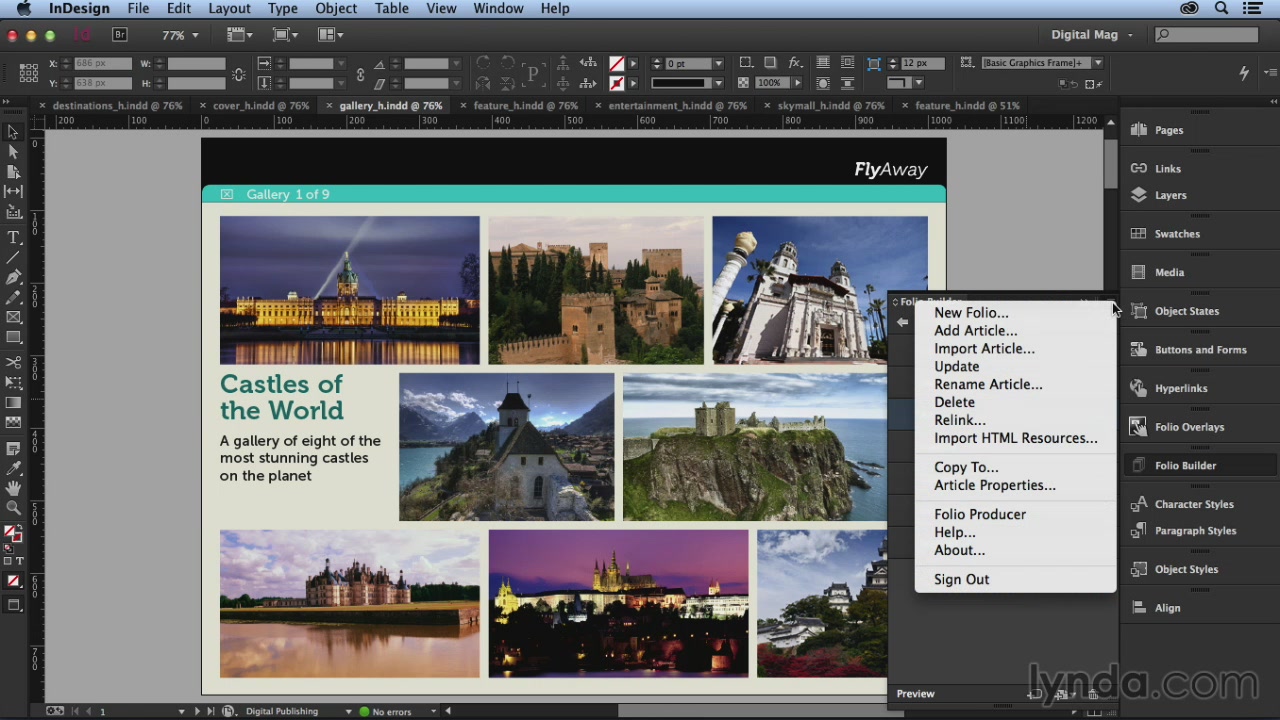Image resolution: width=1280 pixels, height=720 pixels.
Task: Click the Preview button in Folio Builder
Action: click(915, 693)
